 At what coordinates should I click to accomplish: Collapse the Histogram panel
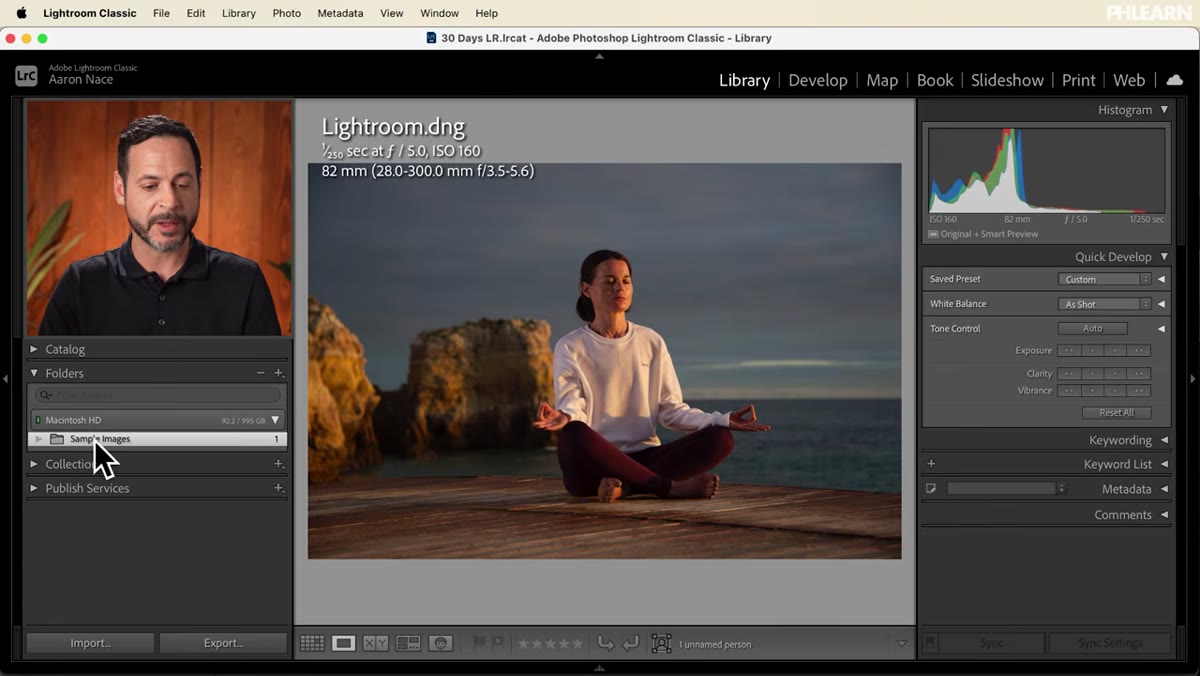(1164, 110)
